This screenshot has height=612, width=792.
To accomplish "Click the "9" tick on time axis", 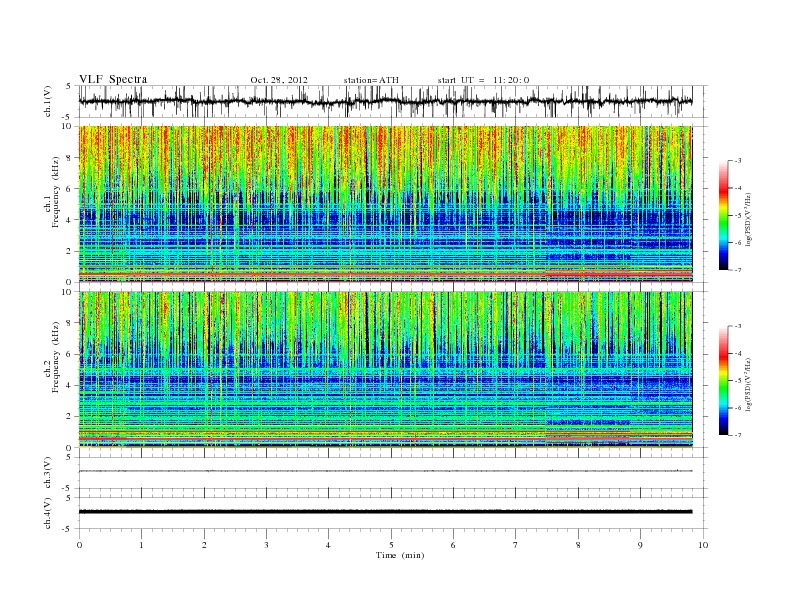I will 640,545.
